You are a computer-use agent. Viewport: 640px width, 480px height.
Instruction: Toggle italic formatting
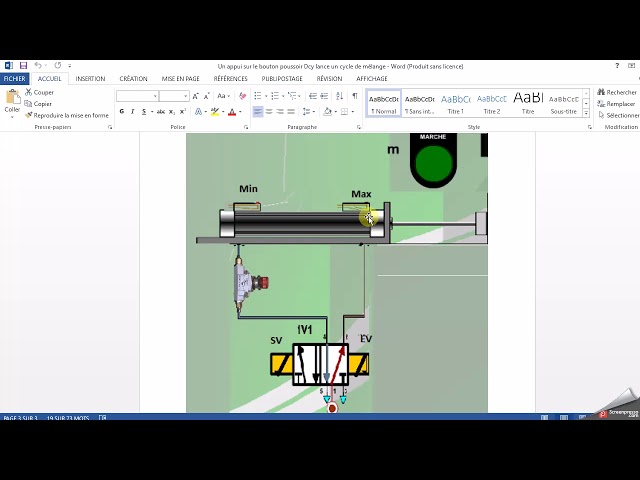pyautogui.click(x=132, y=112)
